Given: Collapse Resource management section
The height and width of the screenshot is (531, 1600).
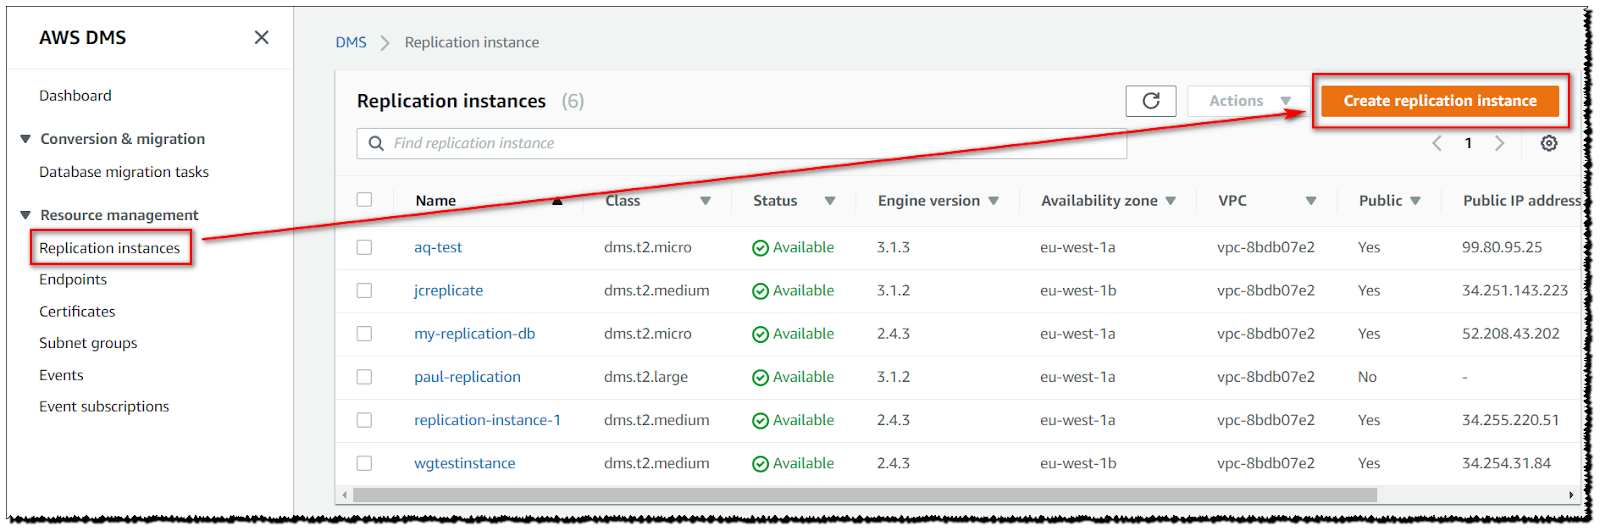Looking at the screenshot, I should [25, 215].
